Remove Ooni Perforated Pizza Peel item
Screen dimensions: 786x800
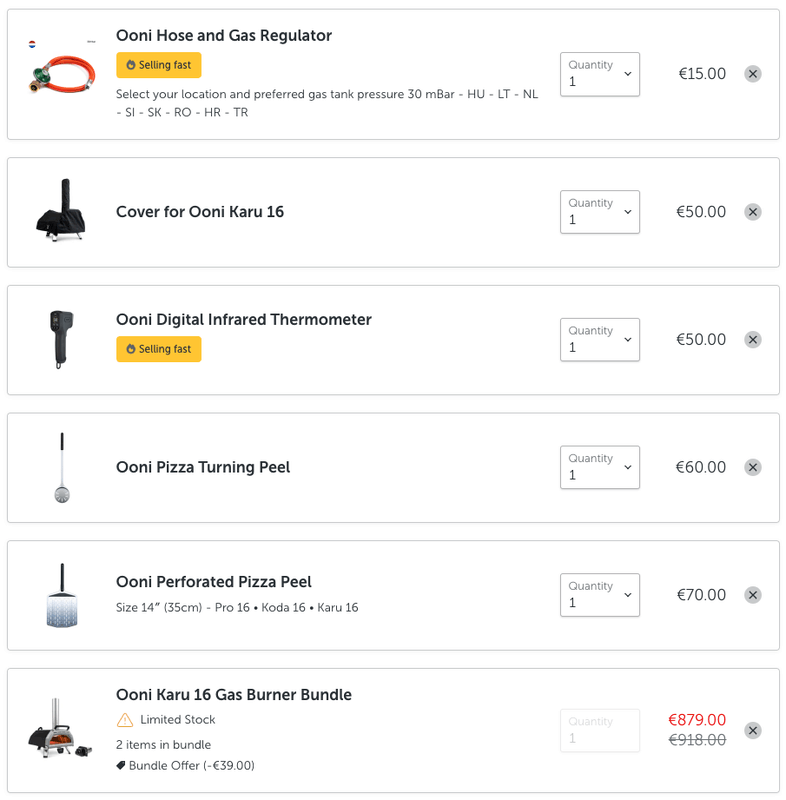point(753,595)
